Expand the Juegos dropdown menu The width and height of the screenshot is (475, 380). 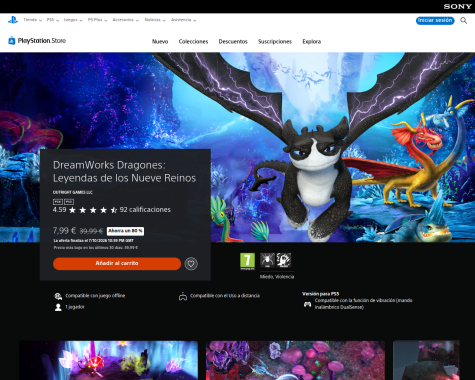click(x=73, y=20)
